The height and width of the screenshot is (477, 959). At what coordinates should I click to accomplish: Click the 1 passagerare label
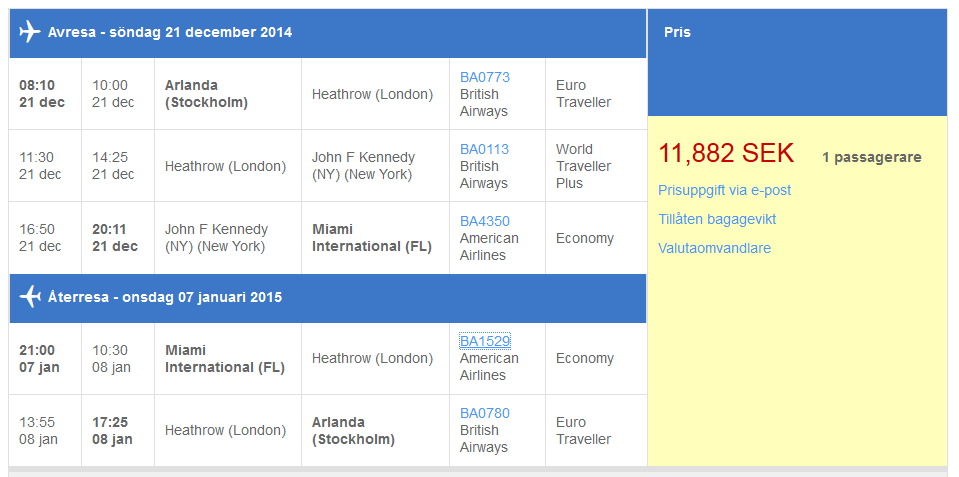(x=872, y=157)
